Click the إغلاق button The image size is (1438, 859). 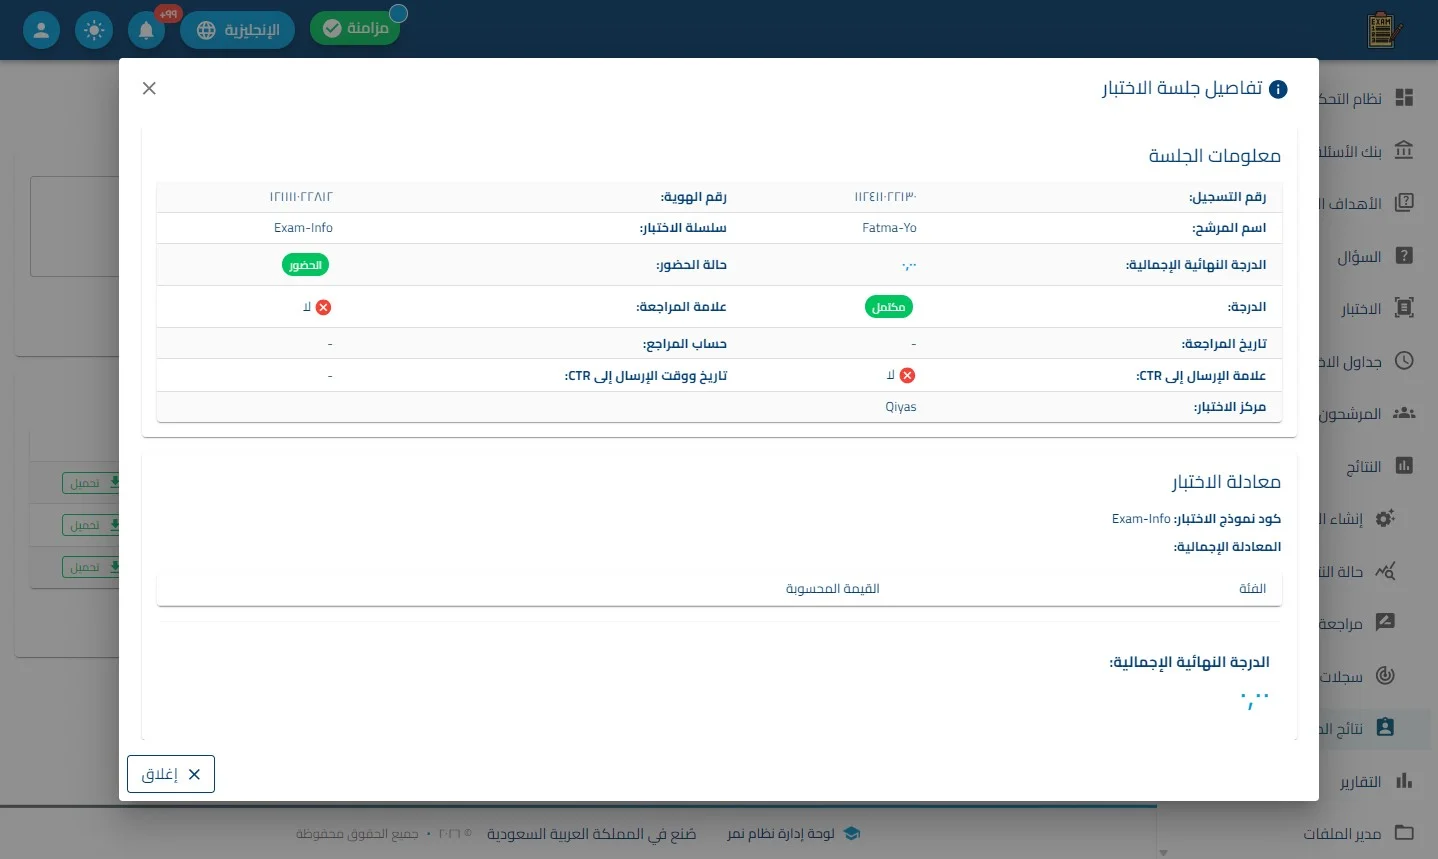[x=171, y=774]
